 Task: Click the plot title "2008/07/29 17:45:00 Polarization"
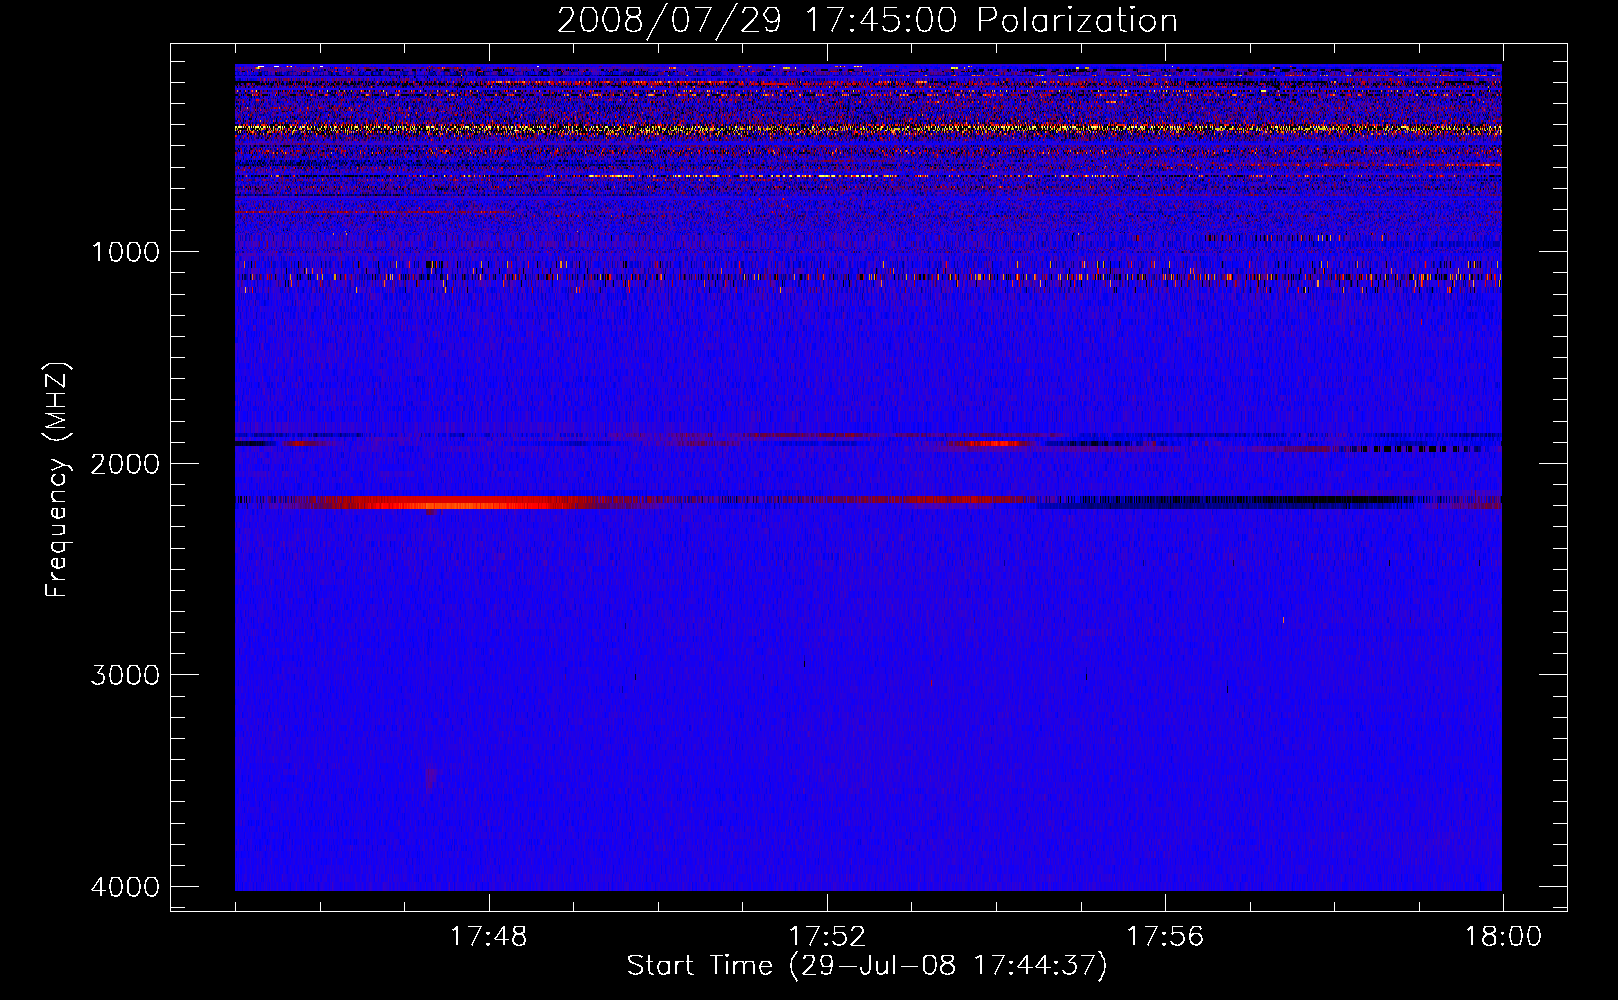867,20
